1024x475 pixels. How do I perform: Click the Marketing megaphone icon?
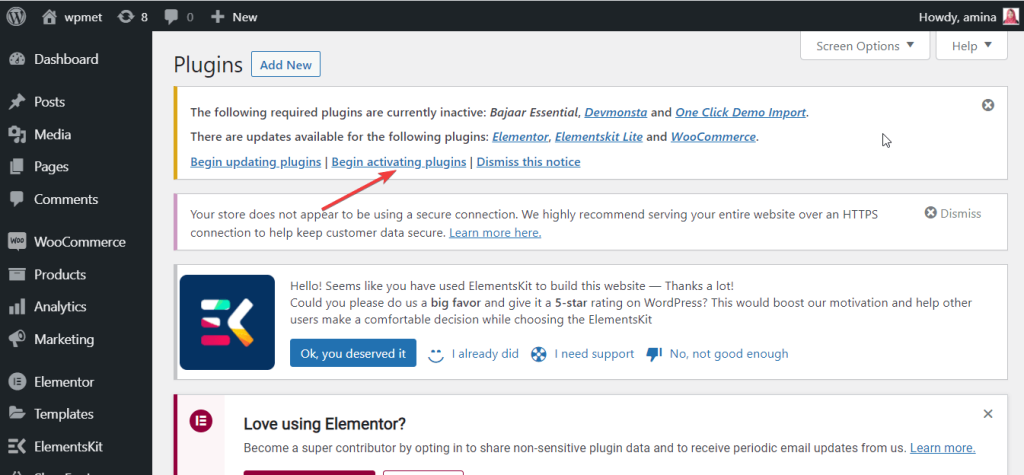[x=17, y=339]
